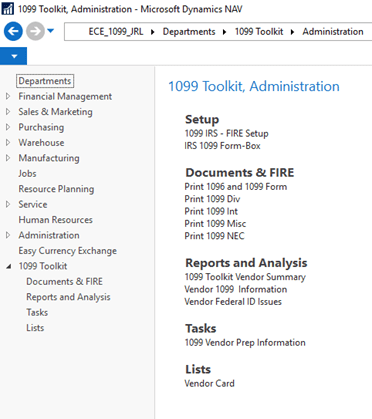Select Manufacturing in the tree

(49, 158)
